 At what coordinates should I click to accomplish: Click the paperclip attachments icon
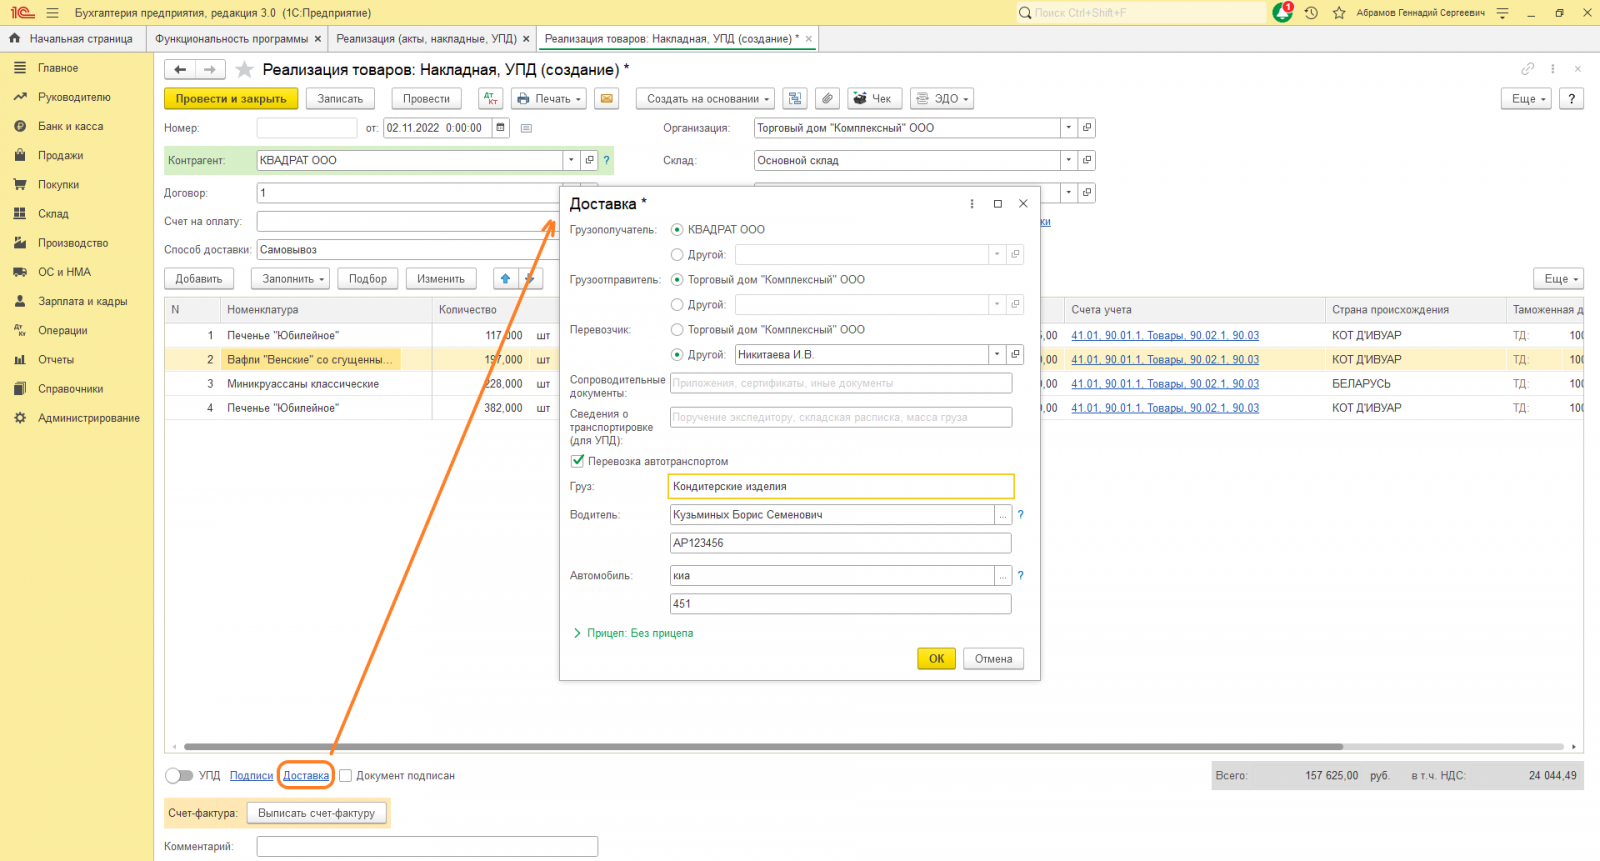826,99
